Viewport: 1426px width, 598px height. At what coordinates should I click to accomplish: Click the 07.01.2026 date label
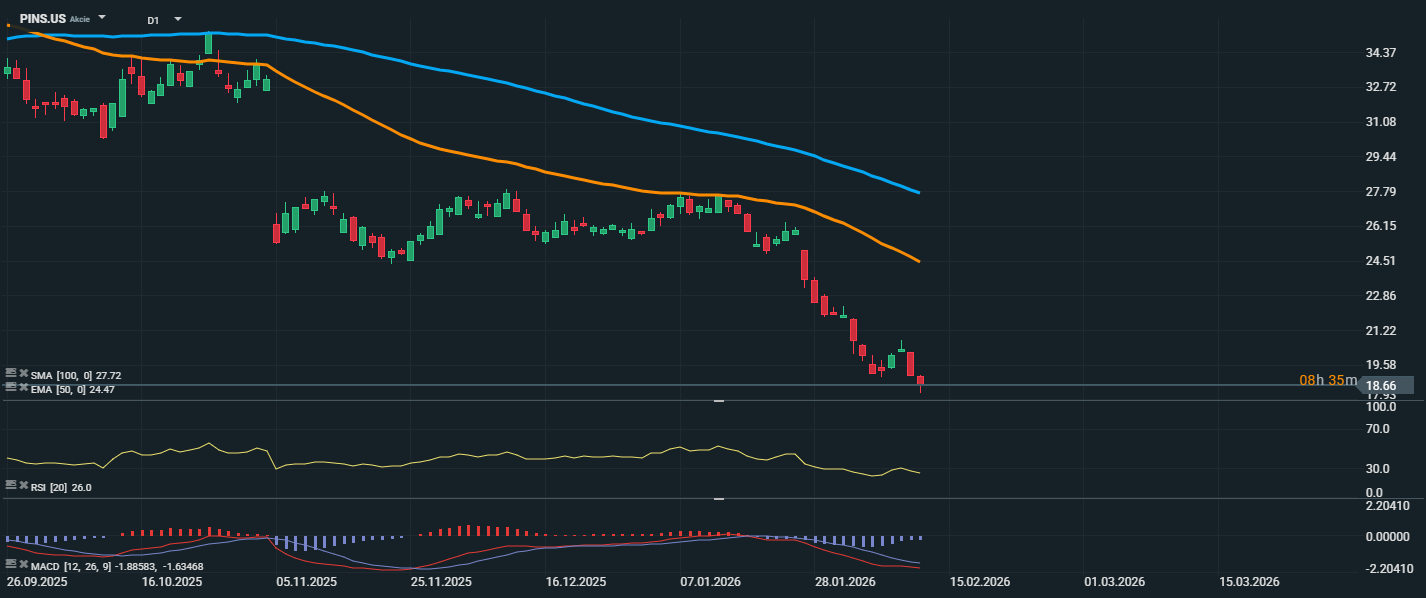click(711, 581)
